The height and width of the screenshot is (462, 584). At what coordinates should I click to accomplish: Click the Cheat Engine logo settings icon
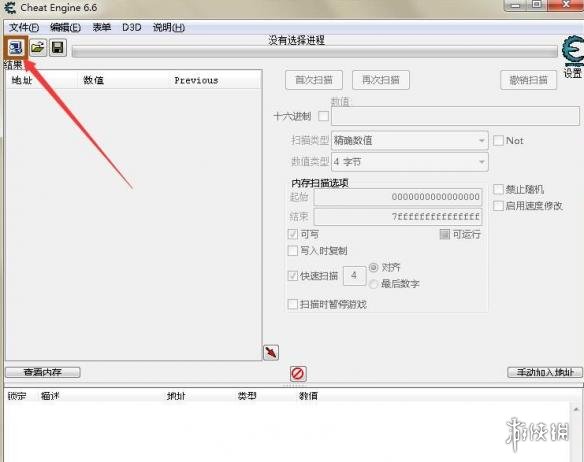click(x=573, y=51)
